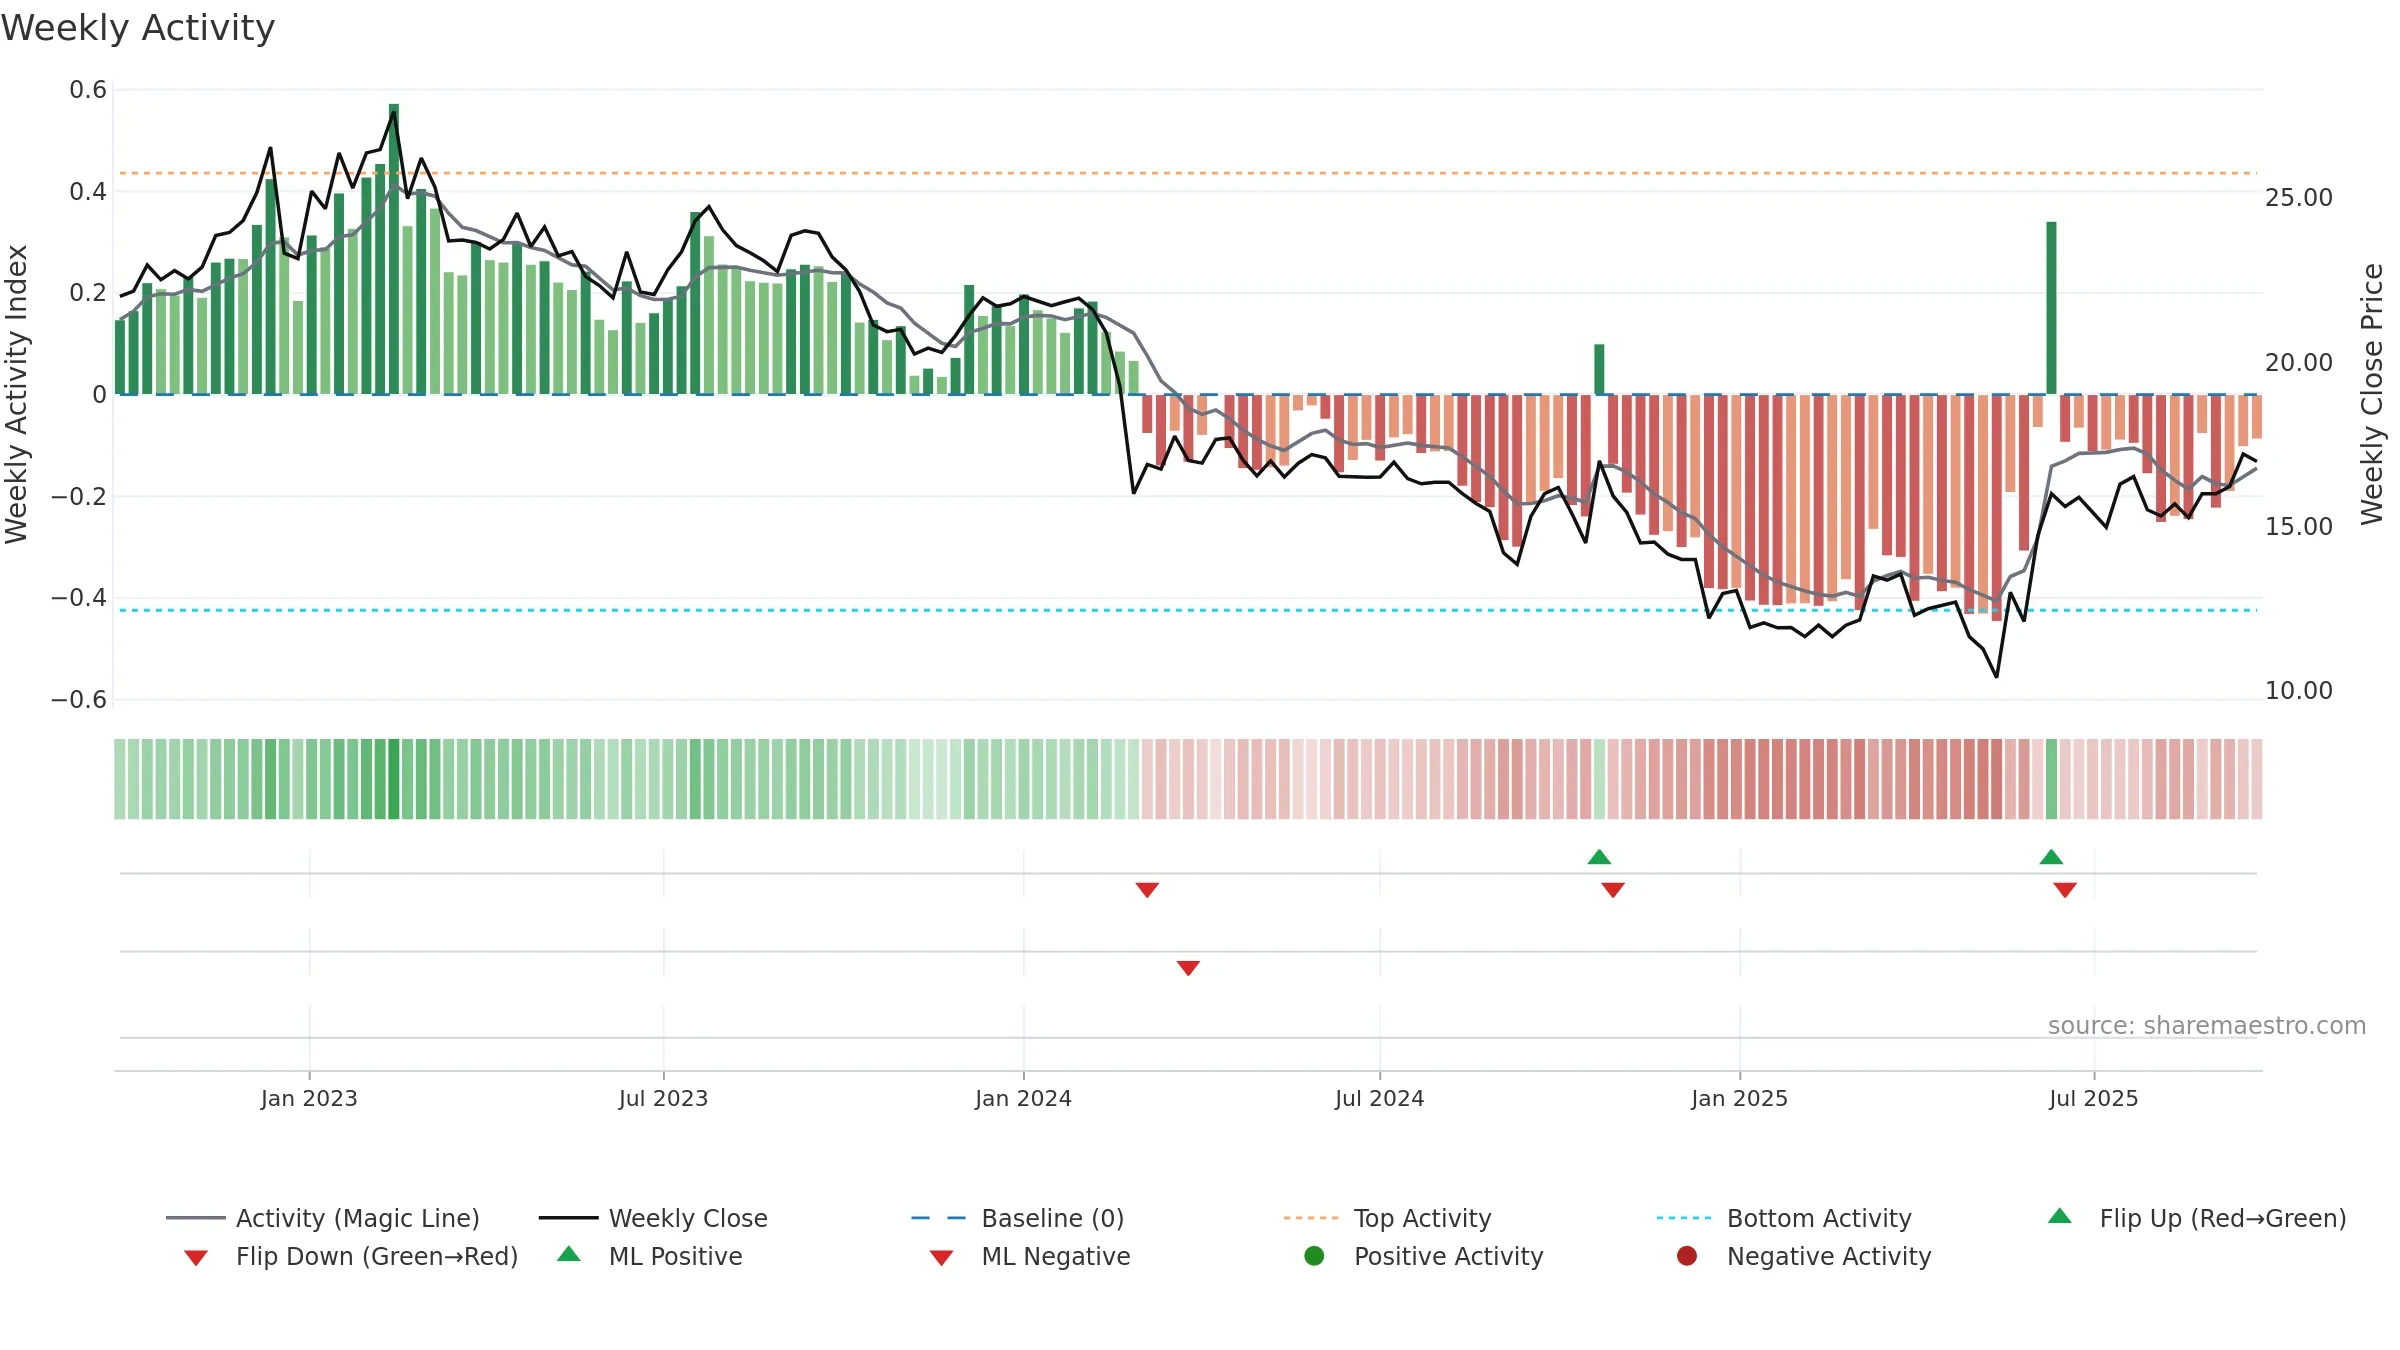Click the green heatmap cell in late 2024
2400x1350 pixels.
click(1599, 779)
